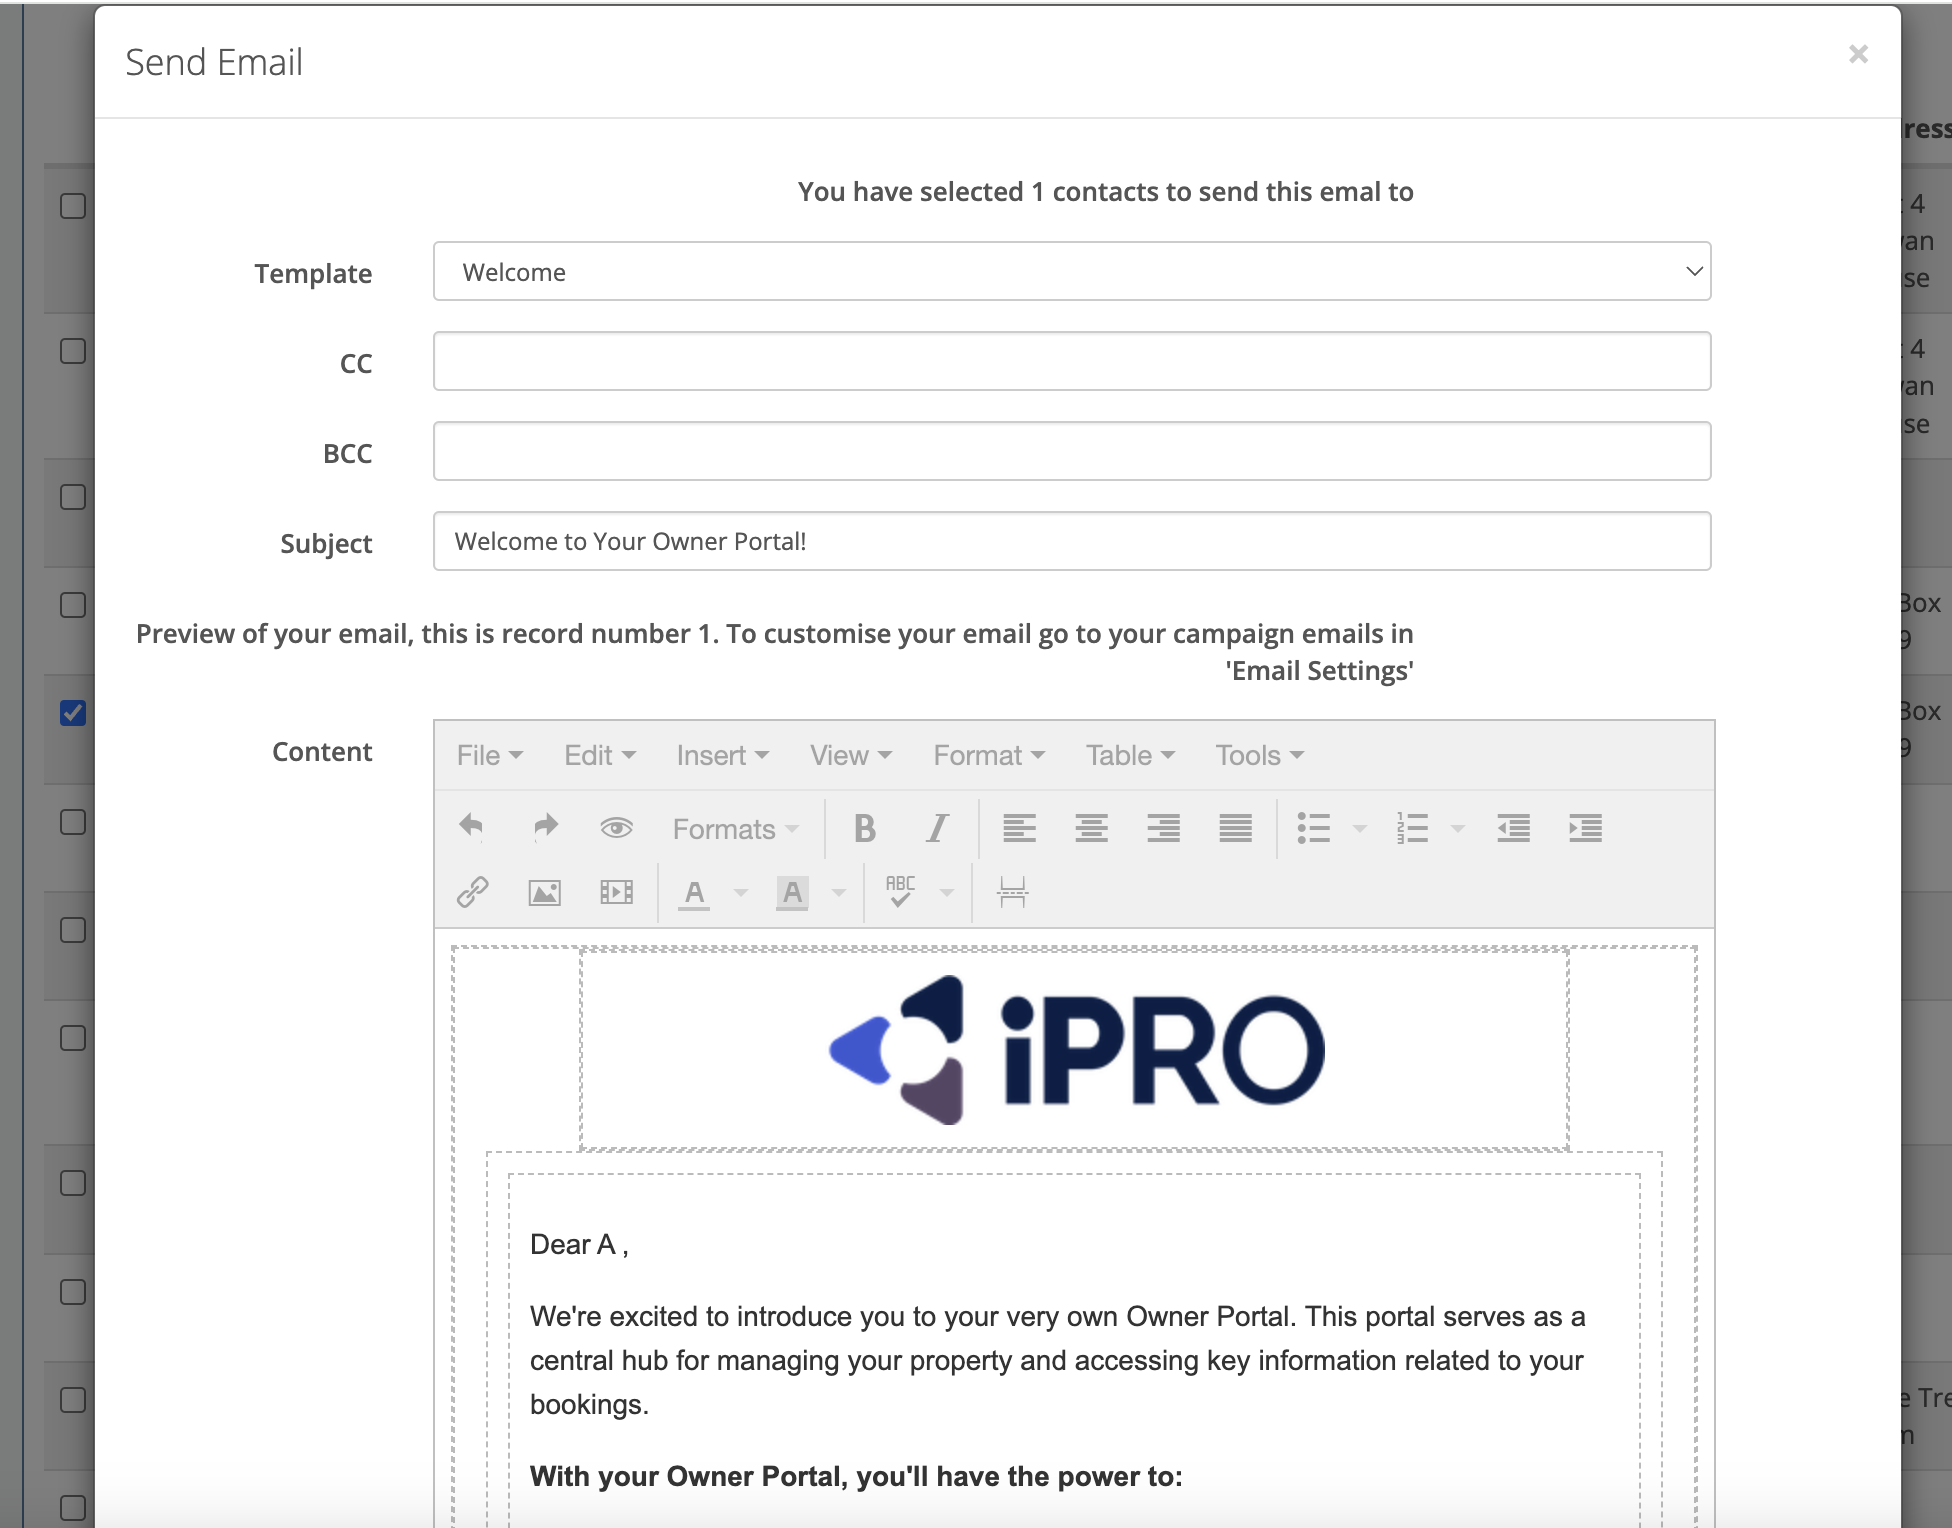Close the Send Email dialog

tap(1858, 54)
